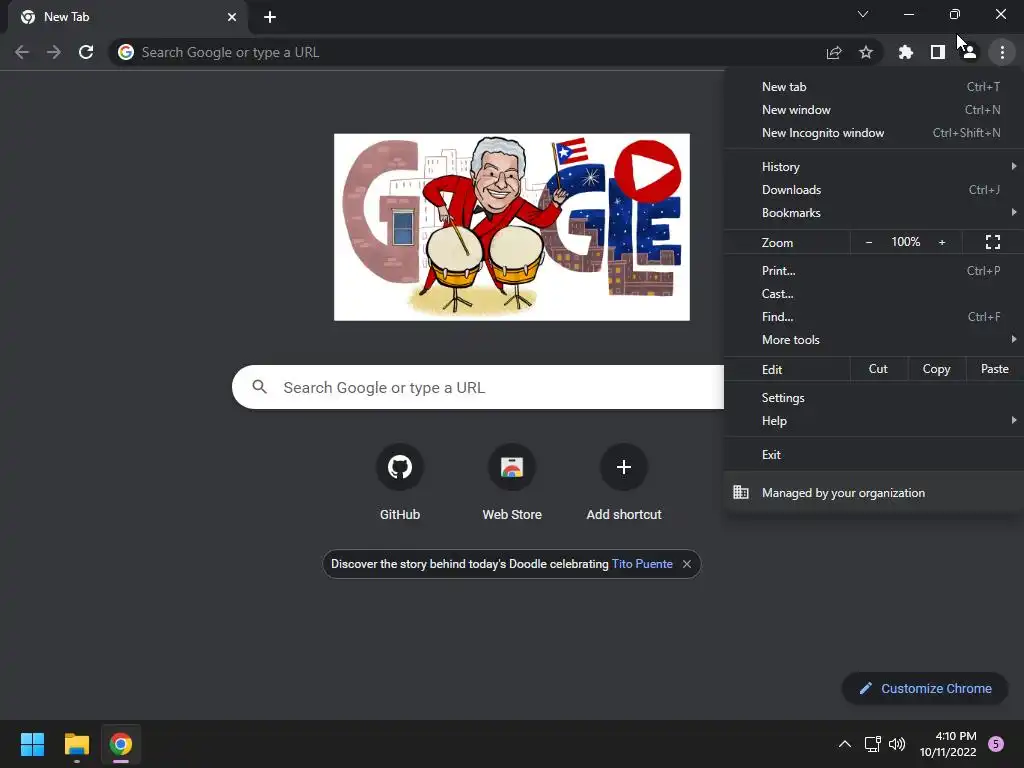Add a new shortcut tile

coord(624,483)
